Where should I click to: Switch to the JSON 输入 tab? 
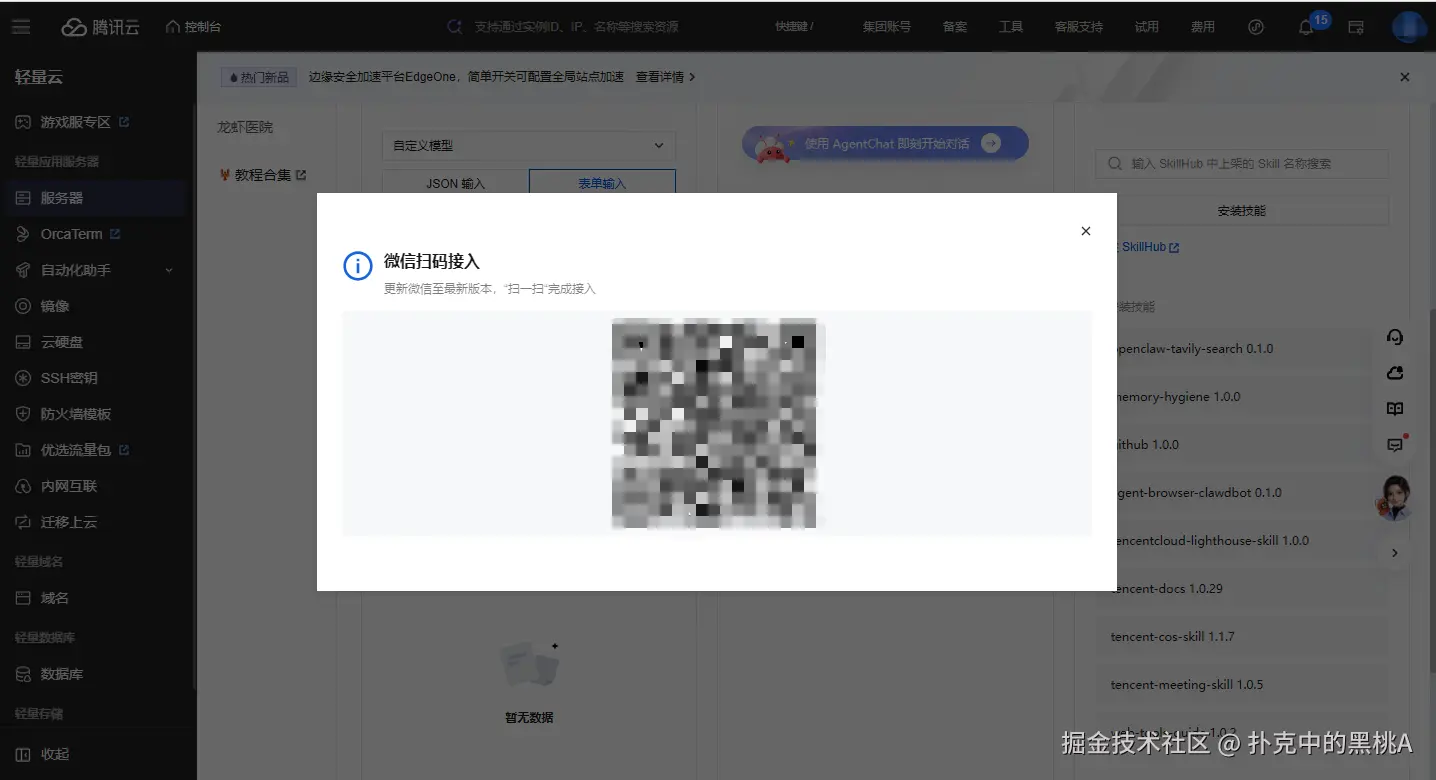click(x=455, y=182)
